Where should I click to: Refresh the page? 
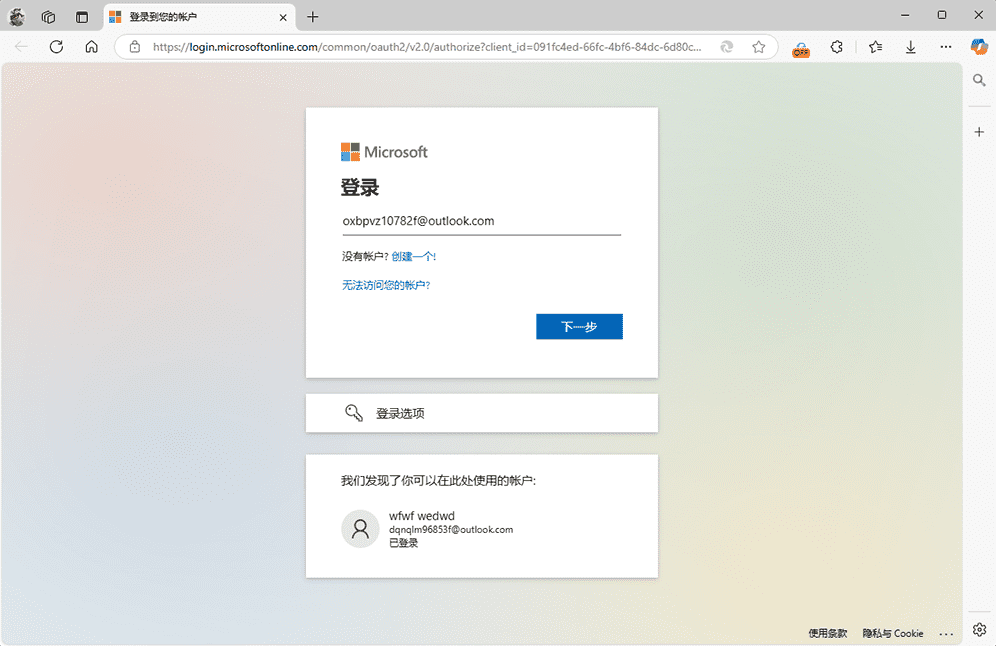click(57, 47)
